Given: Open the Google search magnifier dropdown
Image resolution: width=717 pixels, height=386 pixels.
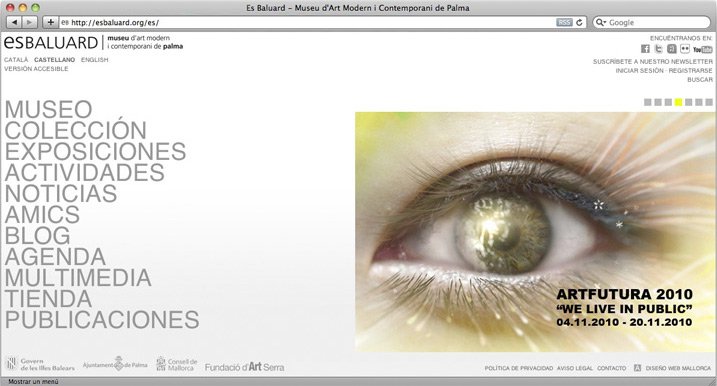Looking at the screenshot, I should 600,22.
